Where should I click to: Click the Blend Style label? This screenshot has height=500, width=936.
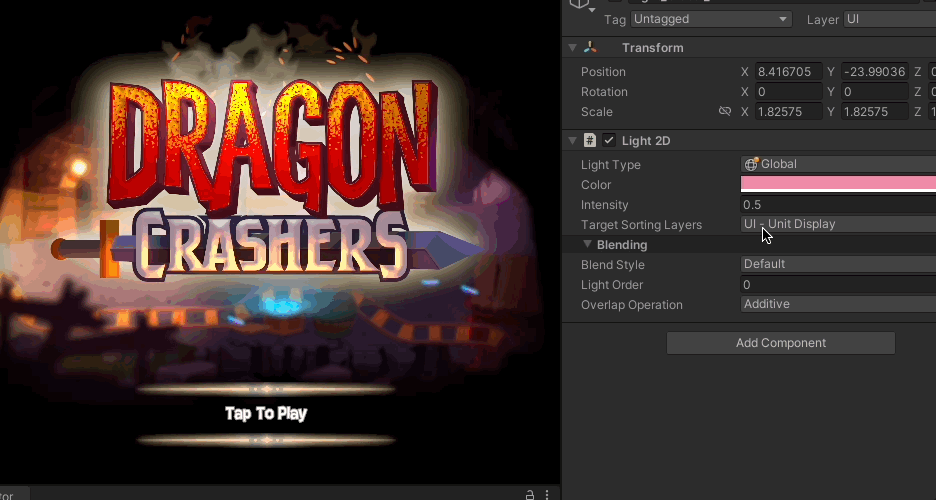(x=612, y=265)
